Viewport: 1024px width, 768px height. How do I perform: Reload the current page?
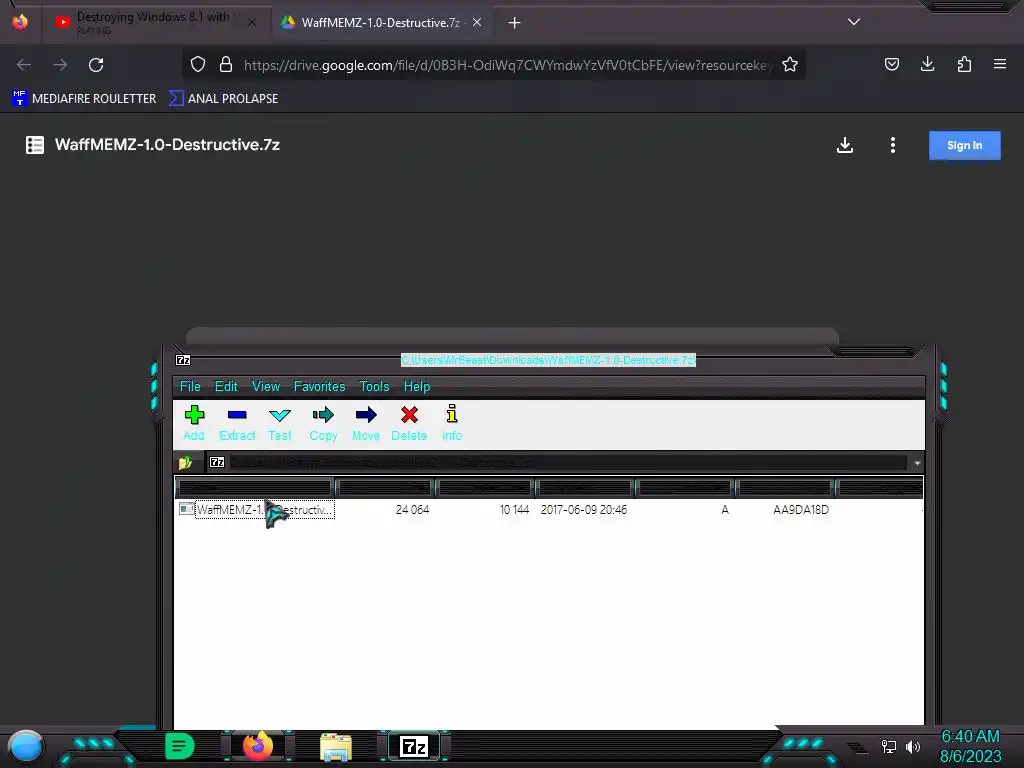96,65
